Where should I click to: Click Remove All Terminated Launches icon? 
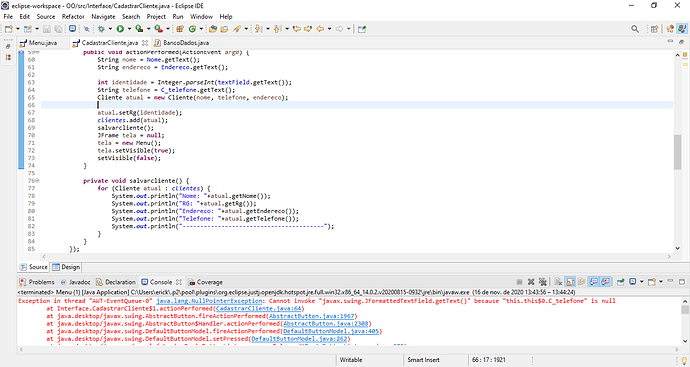pyautogui.click(x=543, y=282)
